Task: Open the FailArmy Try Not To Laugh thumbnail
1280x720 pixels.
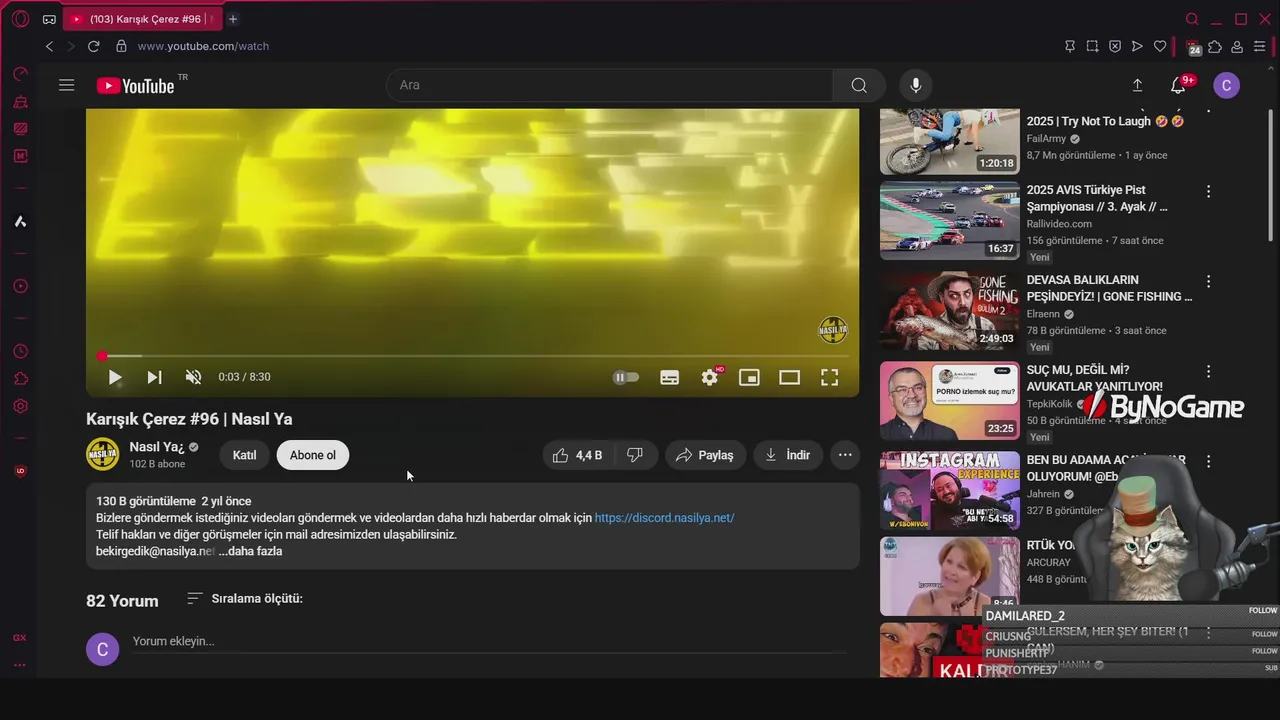Action: click(949, 141)
